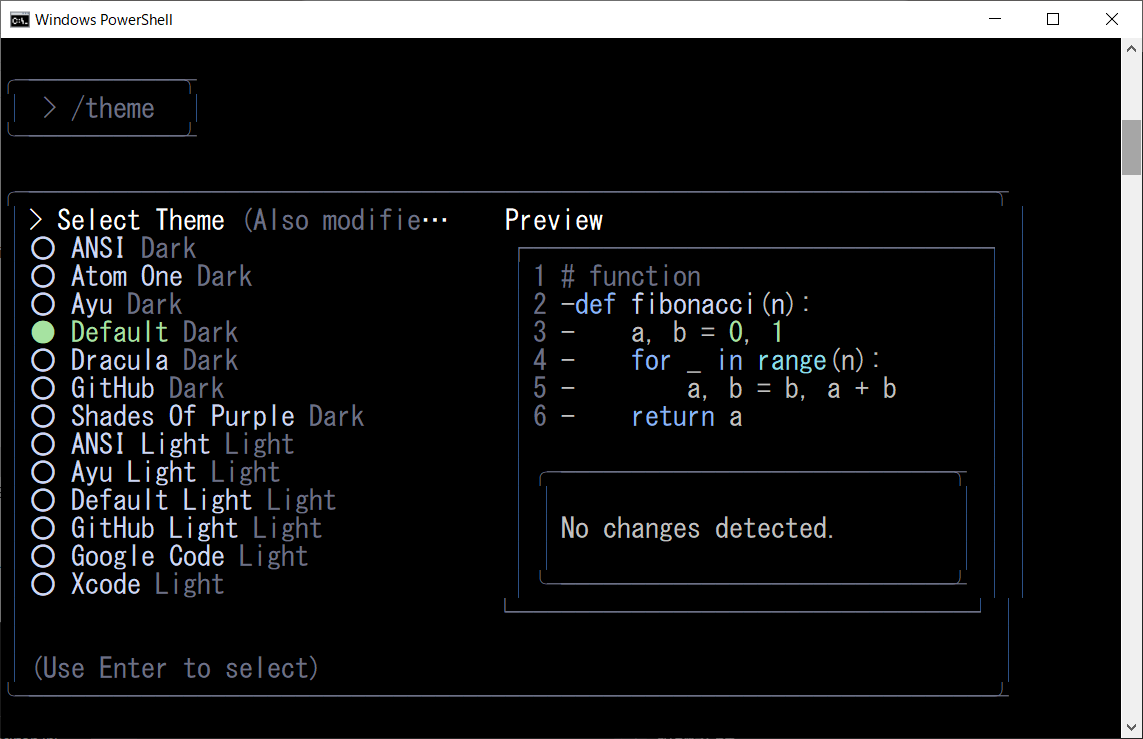Click the 'a, b = b, a + b' line

pos(792,388)
